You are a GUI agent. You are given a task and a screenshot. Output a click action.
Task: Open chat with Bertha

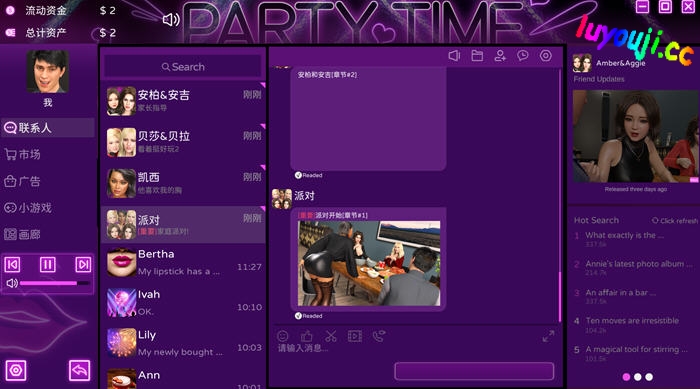(x=183, y=262)
